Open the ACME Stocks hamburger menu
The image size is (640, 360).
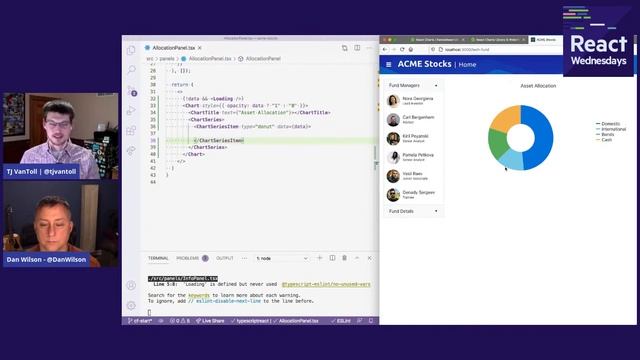click(x=389, y=64)
